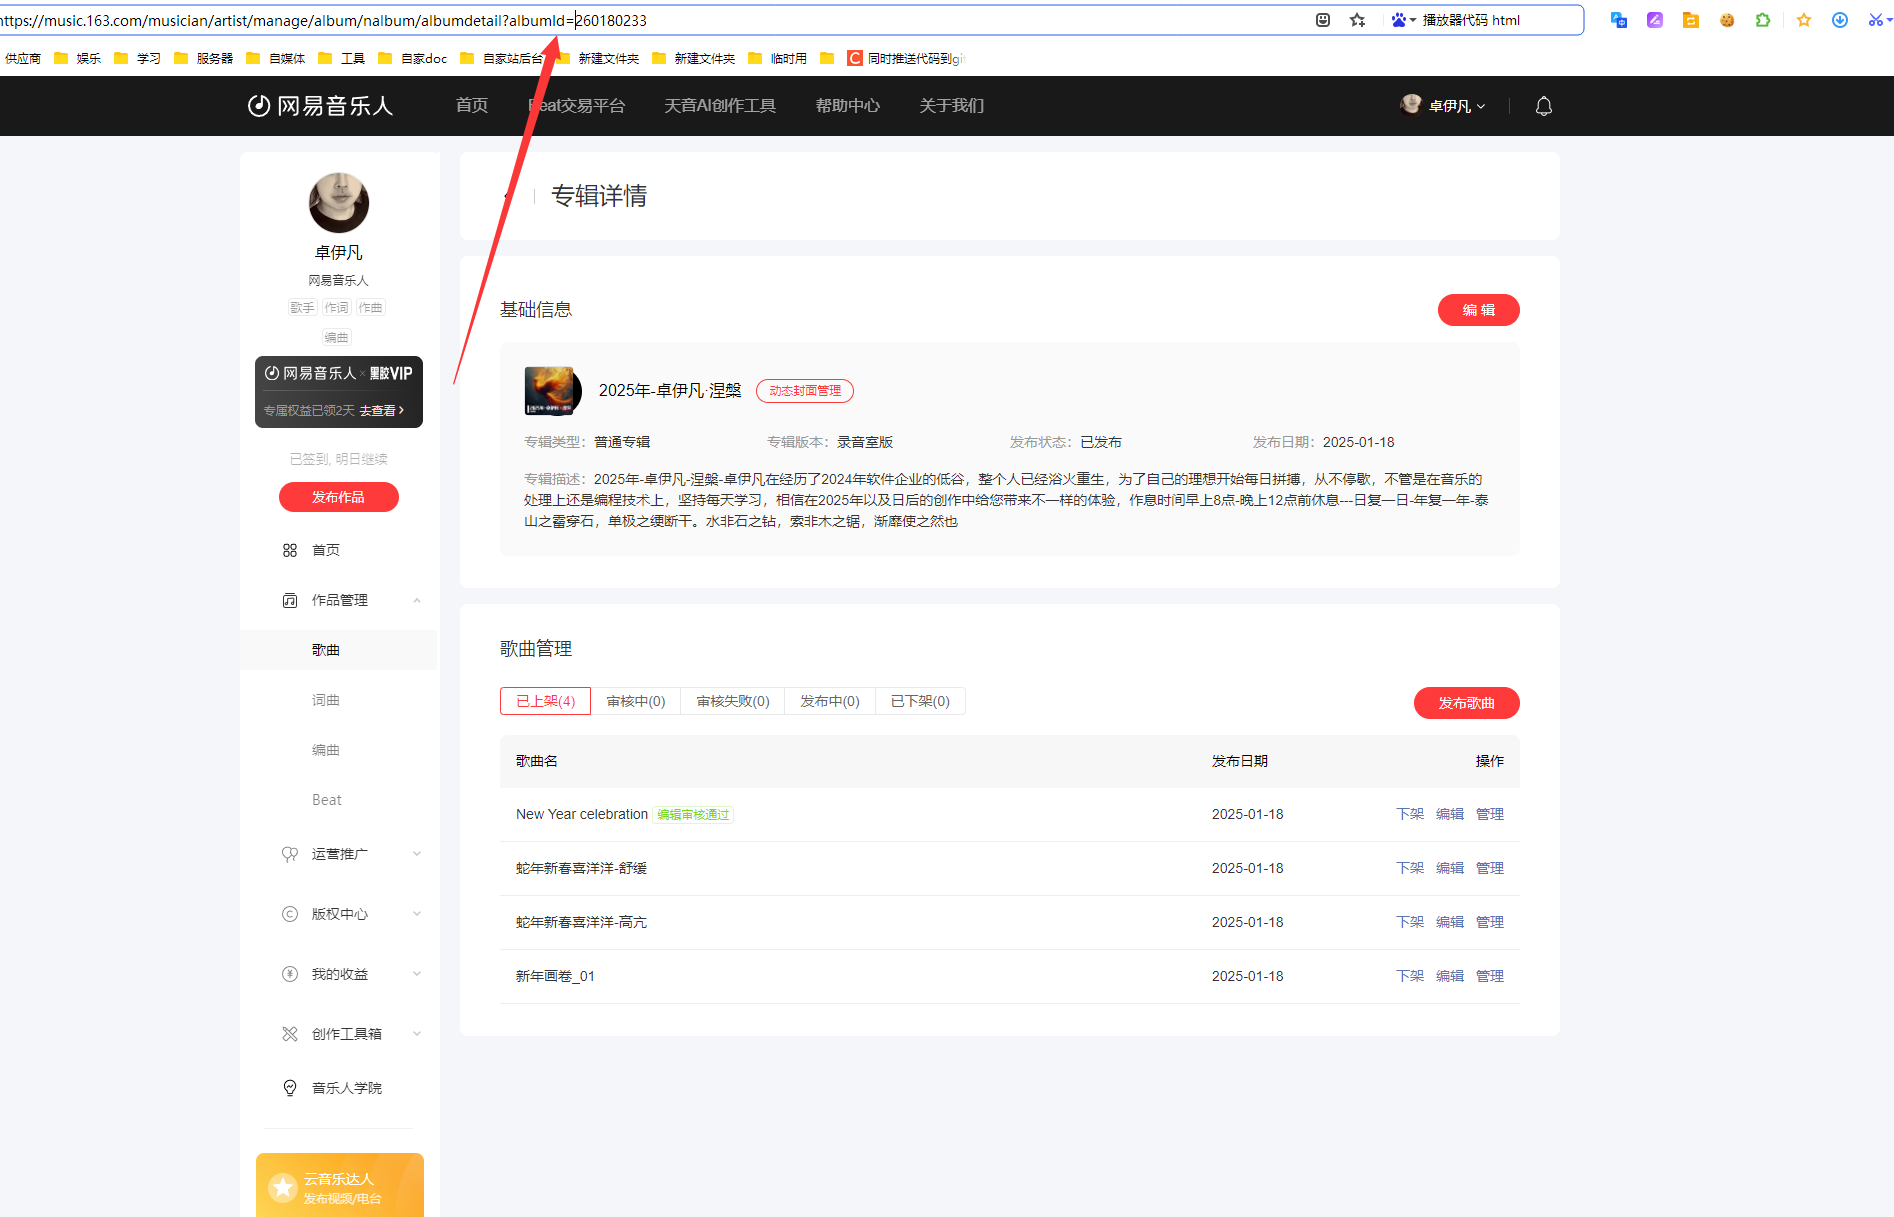The width and height of the screenshot is (1894, 1217).
Task: Click the blue download arrow icon
Action: pyautogui.click(x=1839, y=20)
